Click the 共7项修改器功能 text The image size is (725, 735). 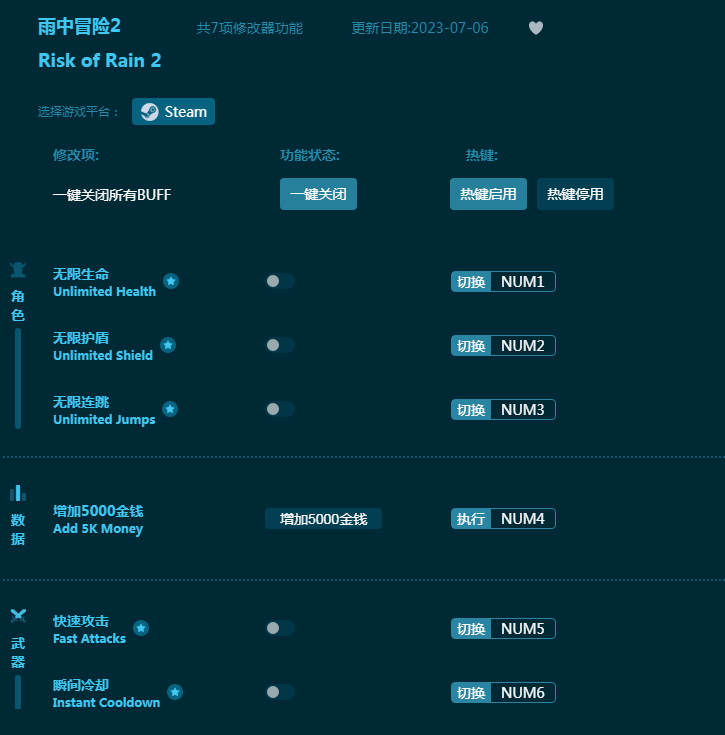coord(249,28)
